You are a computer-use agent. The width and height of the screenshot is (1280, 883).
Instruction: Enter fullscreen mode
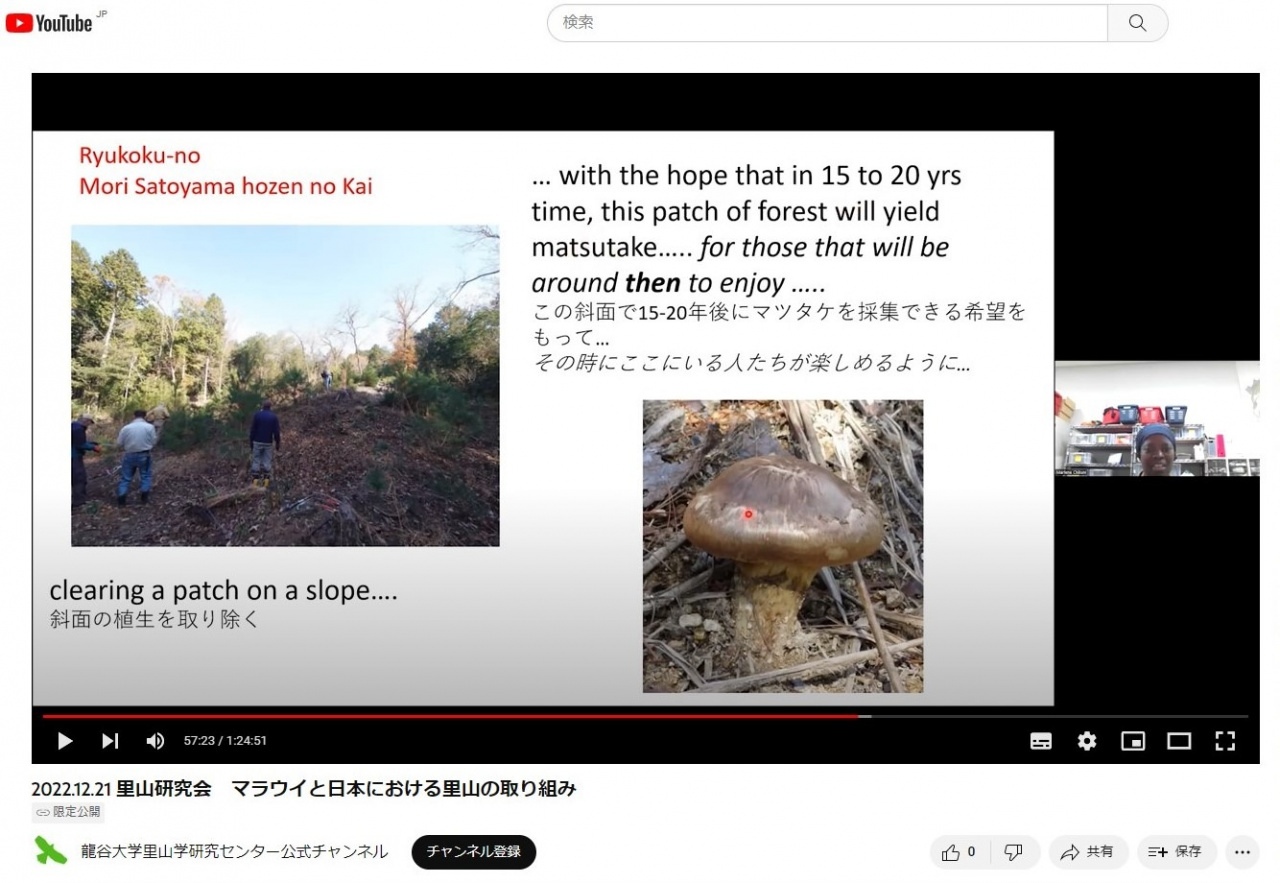(1225, 741)
